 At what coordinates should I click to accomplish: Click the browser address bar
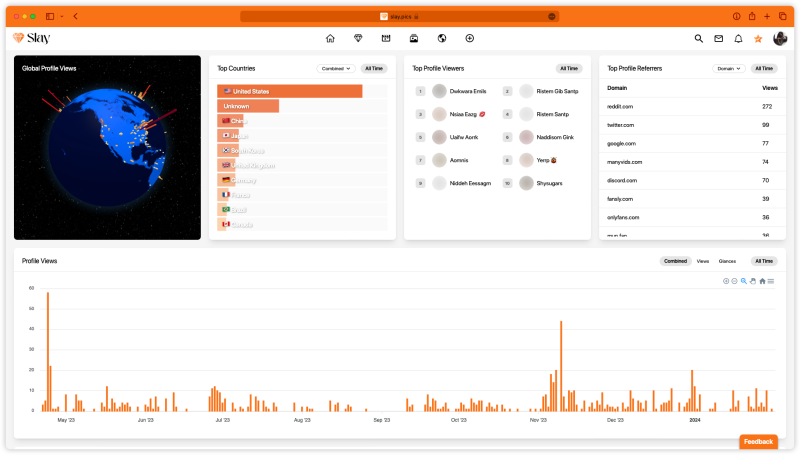[399, 16]
